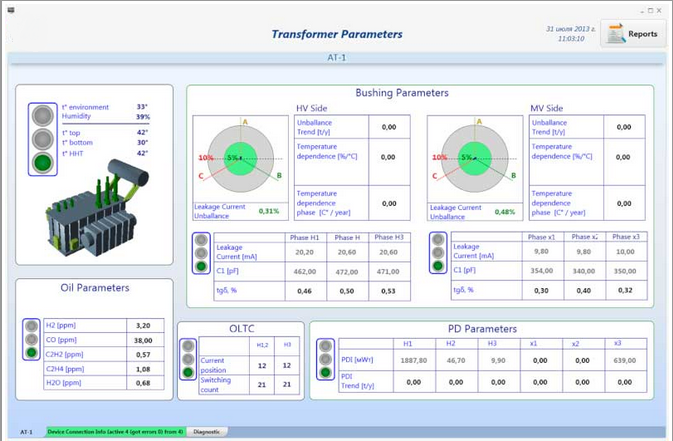This screenshot has height=441, width=673.
Task: Switch to the Diagnostic tab
Action: 207,432
